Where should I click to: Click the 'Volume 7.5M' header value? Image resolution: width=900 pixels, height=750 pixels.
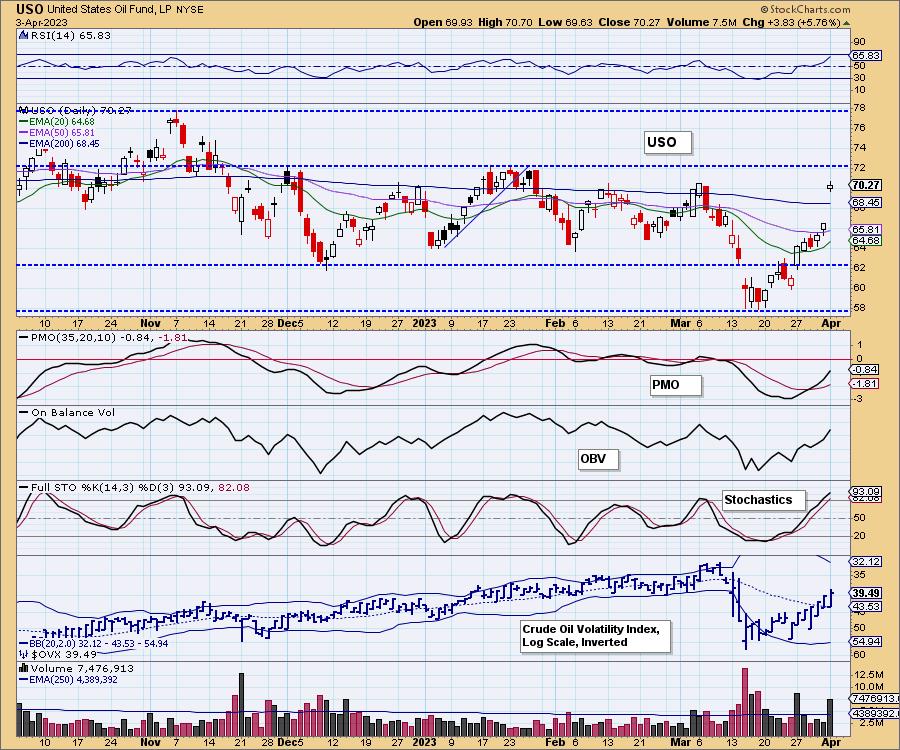(702, 22)
